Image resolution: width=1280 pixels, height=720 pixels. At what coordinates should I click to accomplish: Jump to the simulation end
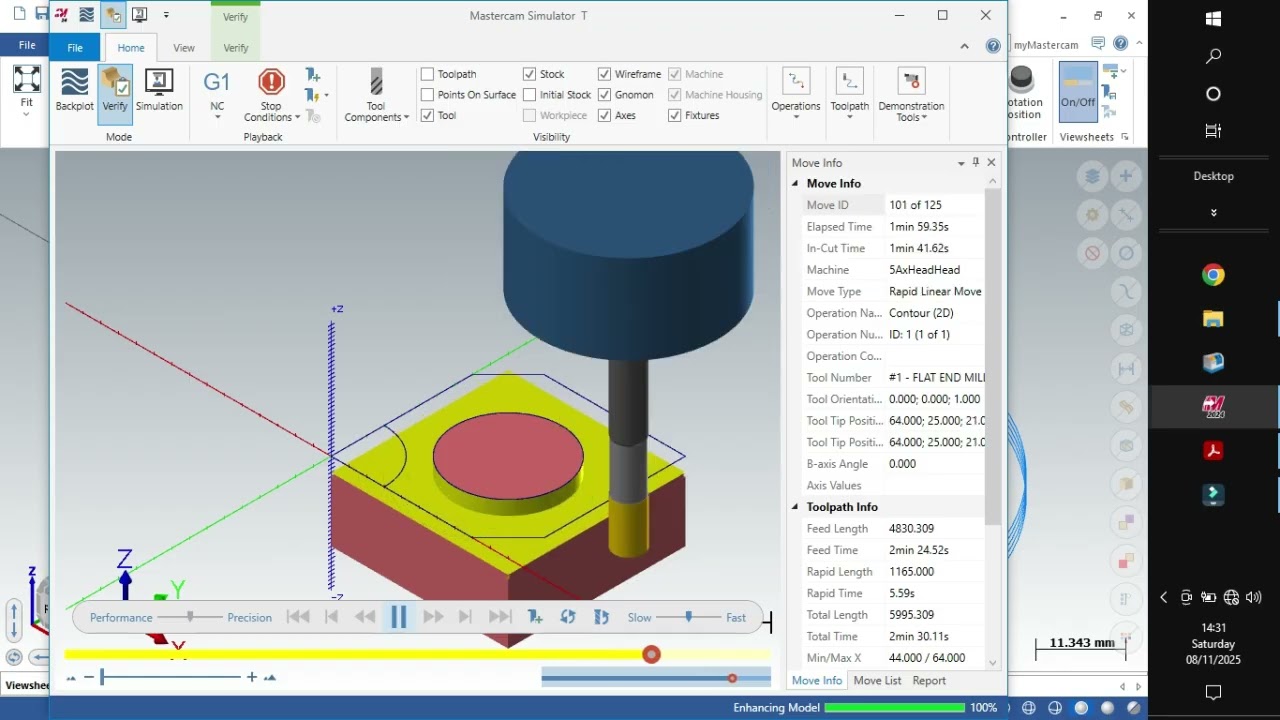(500, 617)
